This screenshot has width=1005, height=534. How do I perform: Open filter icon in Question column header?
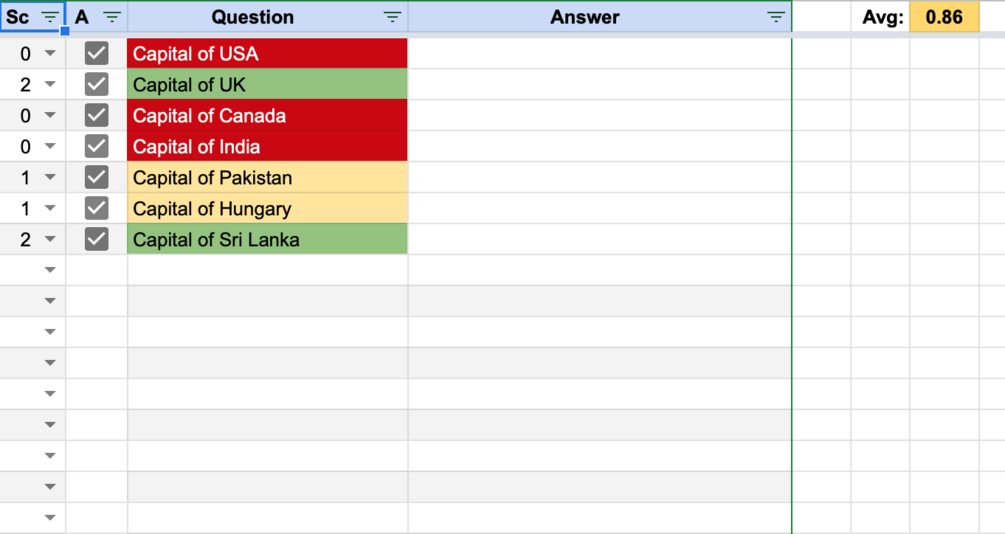(392, 17)
